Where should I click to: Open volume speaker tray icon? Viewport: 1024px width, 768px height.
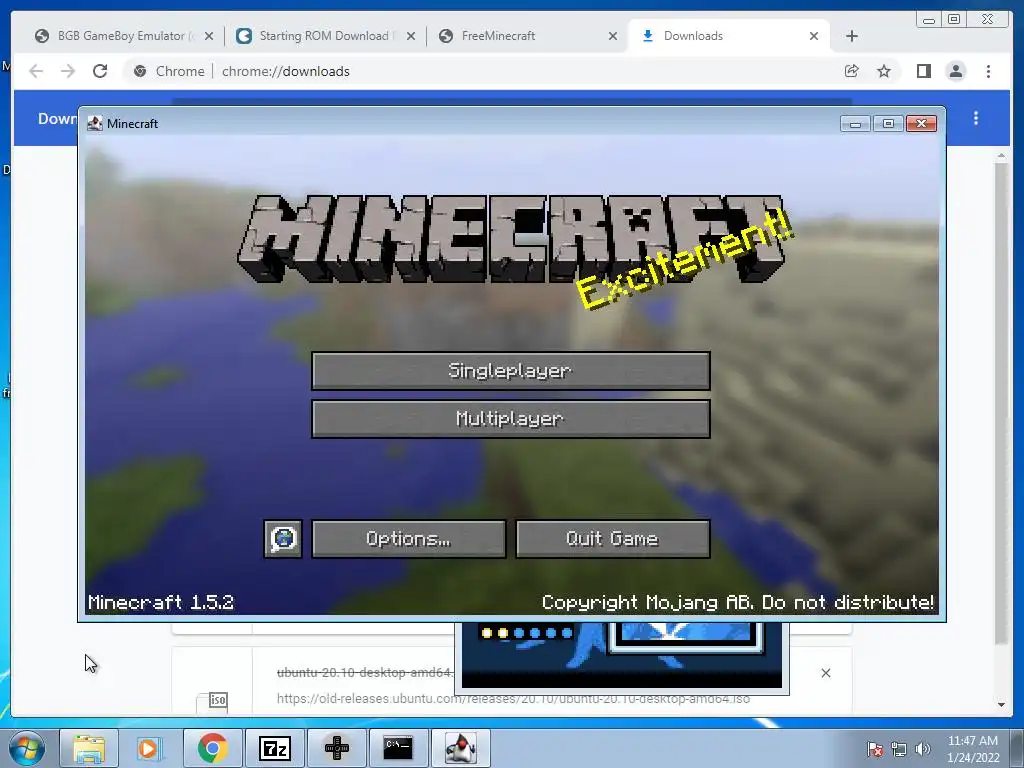point(922,750)
